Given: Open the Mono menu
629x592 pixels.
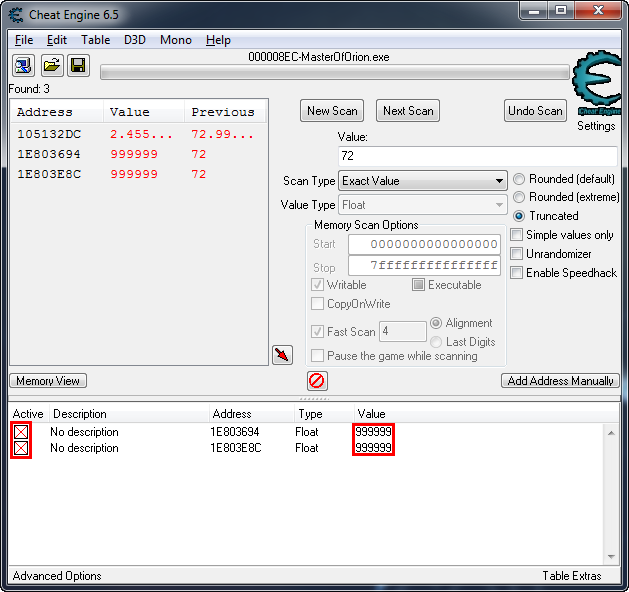Looking at the screenshot, I should click(176, 40).
